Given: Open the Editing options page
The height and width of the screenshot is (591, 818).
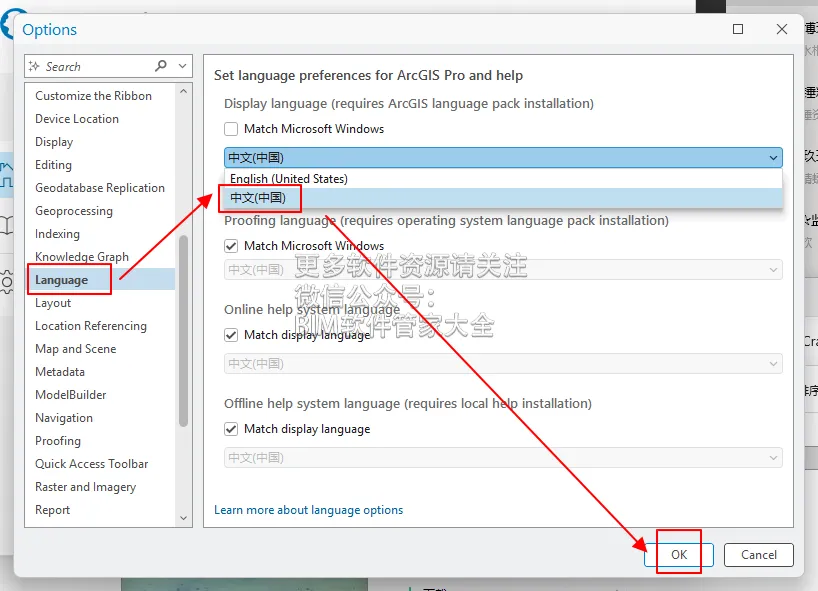Looking at the screenshot, I should (53, 165).
